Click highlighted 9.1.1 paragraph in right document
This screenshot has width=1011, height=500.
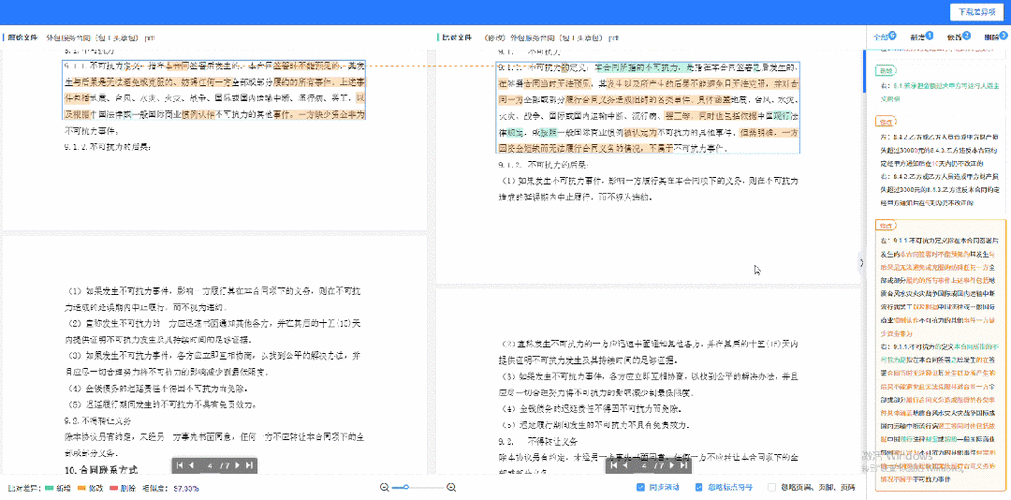[x=648, y=108]
